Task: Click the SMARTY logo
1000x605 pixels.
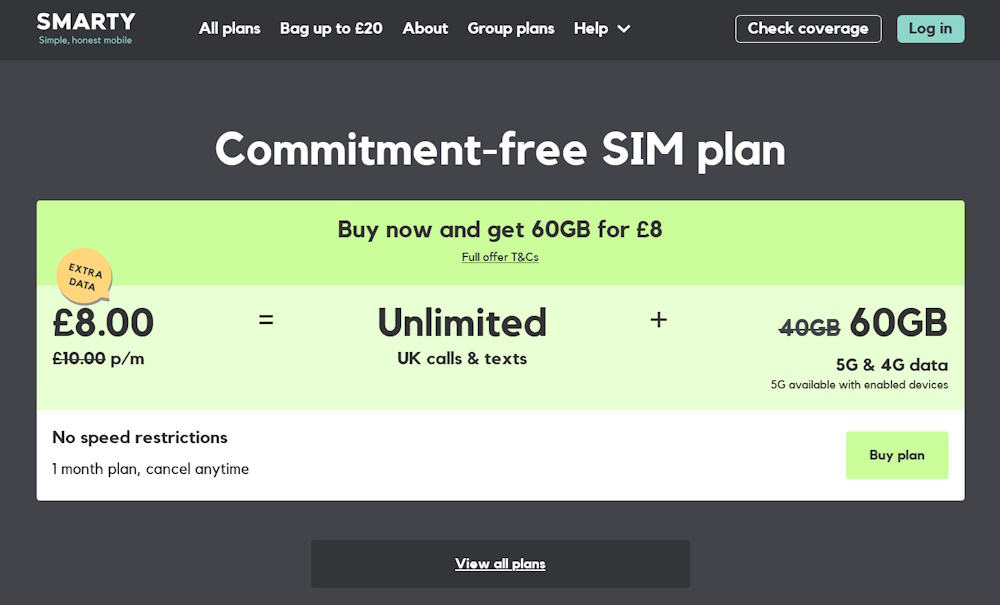Action: click(85, 29)
